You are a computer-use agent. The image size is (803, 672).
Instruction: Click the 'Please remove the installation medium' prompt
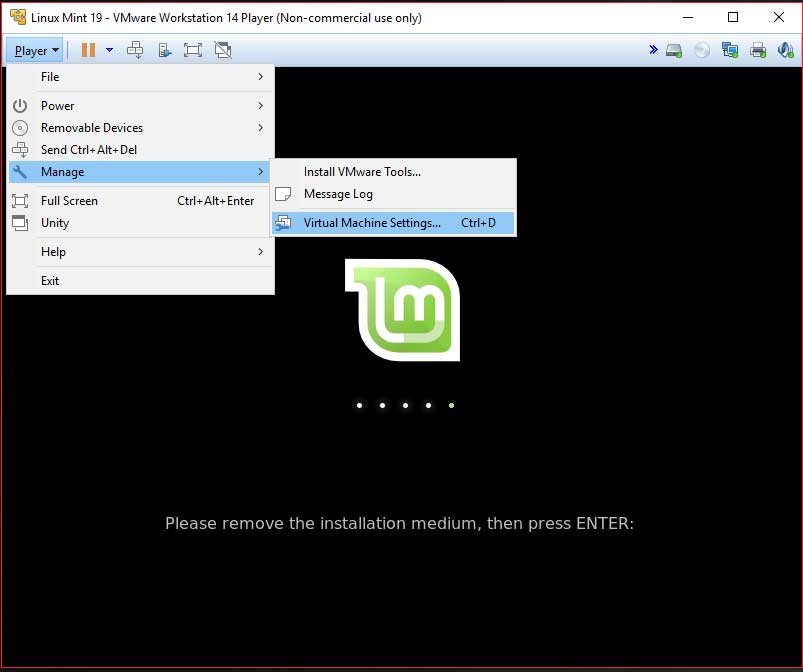pos(399,523)
